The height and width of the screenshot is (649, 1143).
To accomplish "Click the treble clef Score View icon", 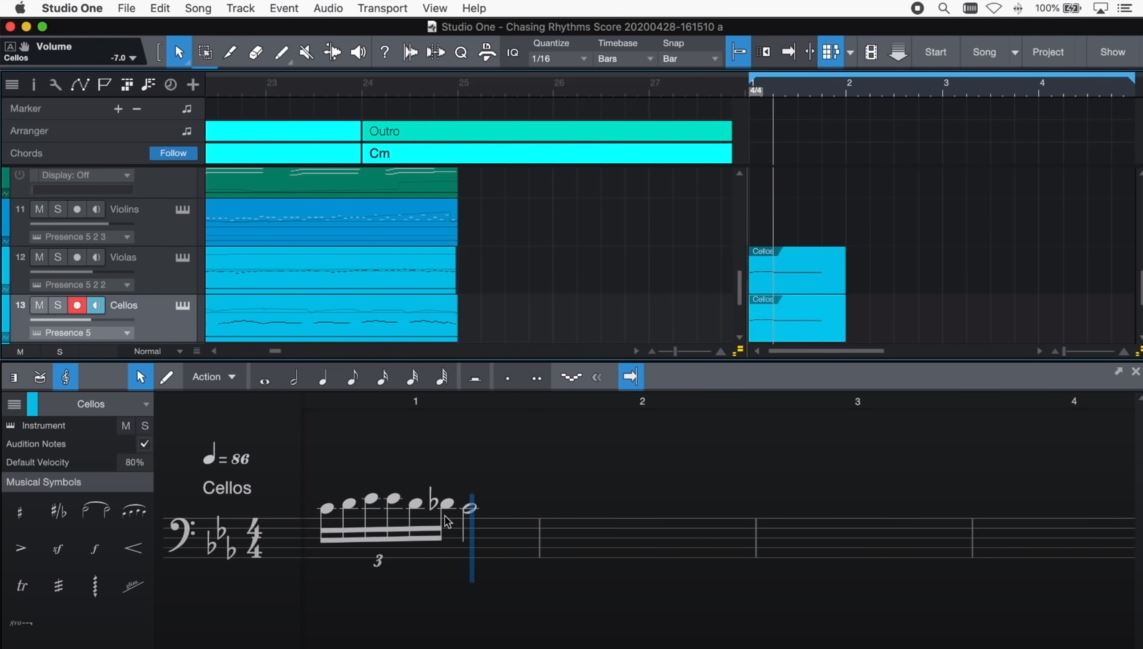I will [x=66, y=377].
